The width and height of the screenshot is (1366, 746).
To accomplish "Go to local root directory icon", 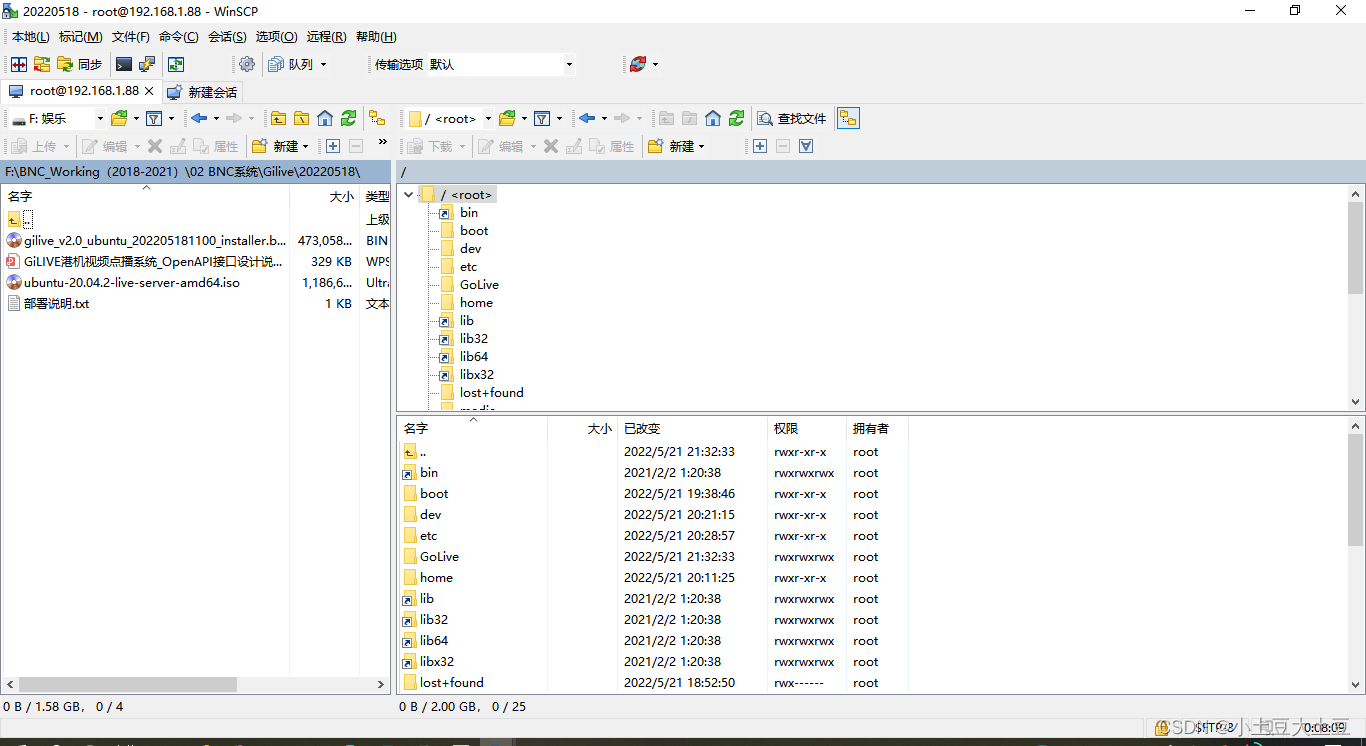I will click(x=301, y=118).
